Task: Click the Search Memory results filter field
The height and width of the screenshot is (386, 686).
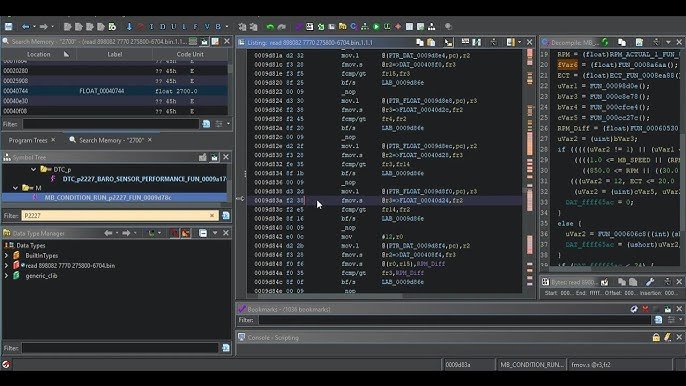Action: (x=111, y=124)
